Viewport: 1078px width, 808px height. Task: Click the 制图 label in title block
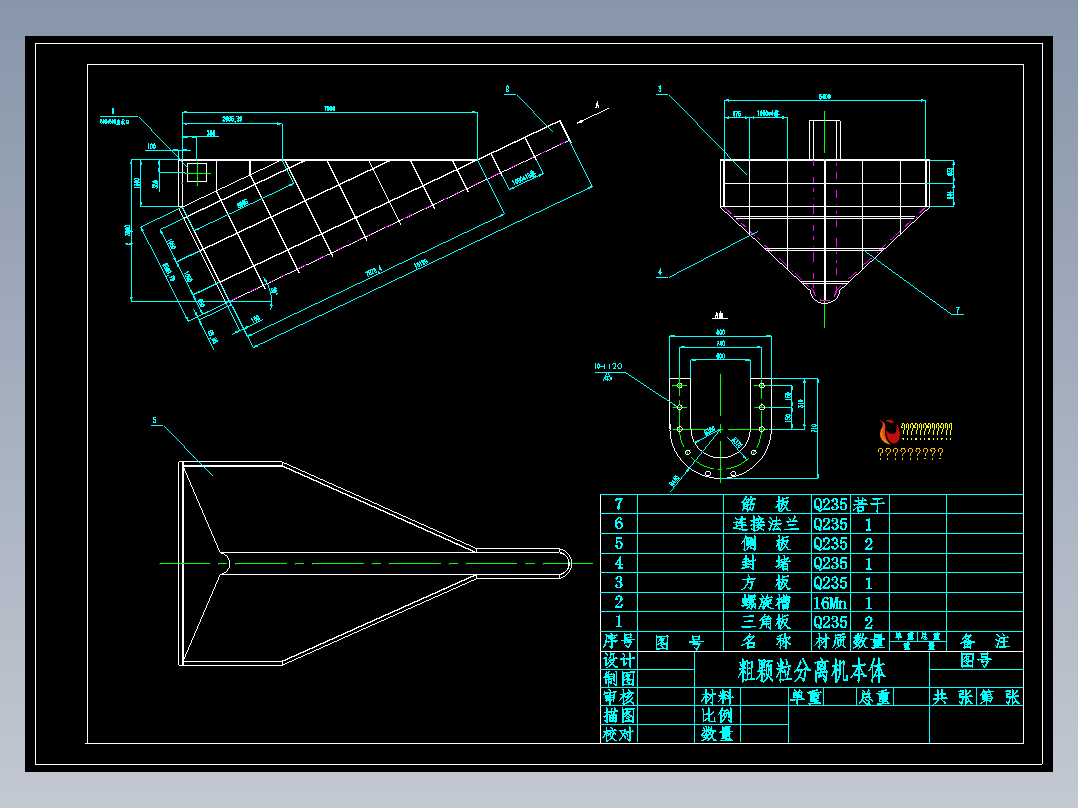[x=619, y=679]
